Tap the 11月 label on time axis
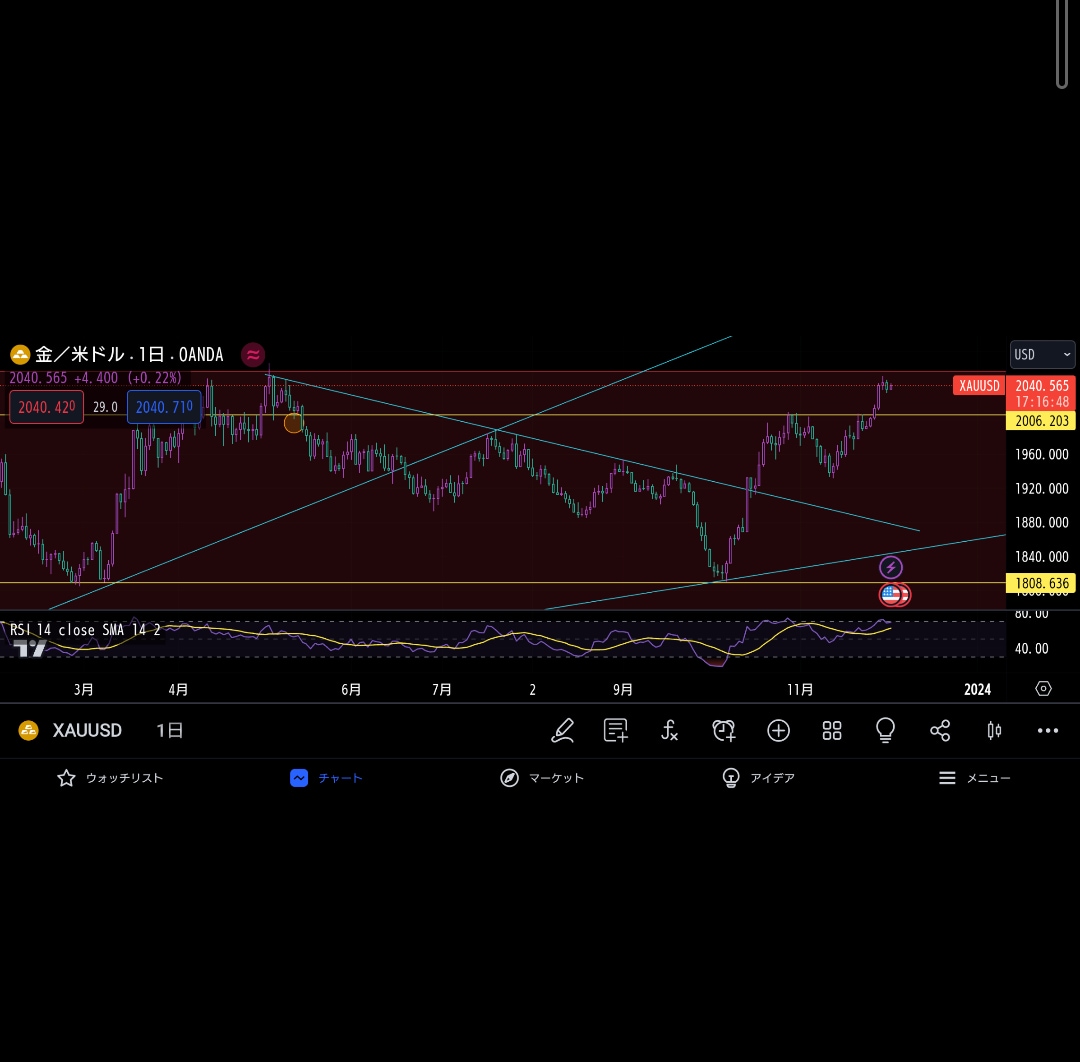1080x1062 pixels. point(800,689)
